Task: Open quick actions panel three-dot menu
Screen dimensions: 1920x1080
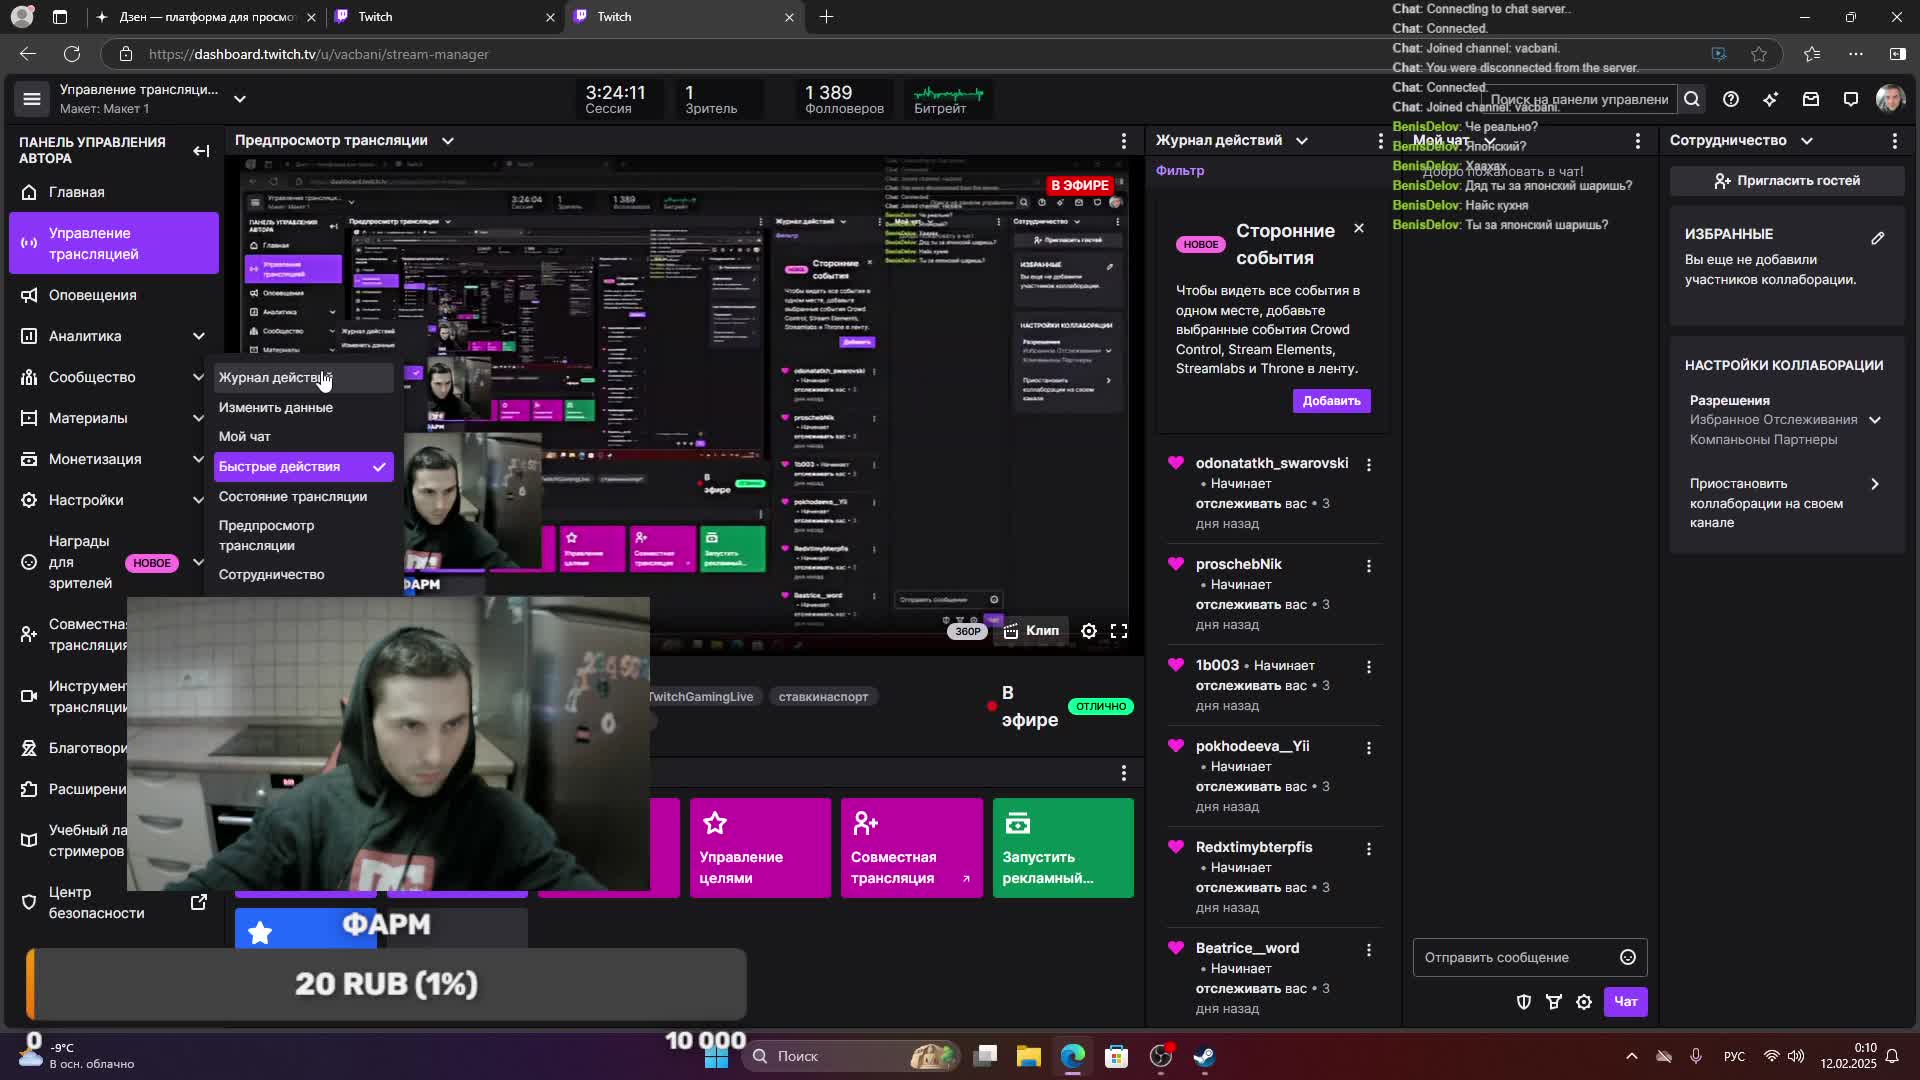Action: (x=1124, y=773)
